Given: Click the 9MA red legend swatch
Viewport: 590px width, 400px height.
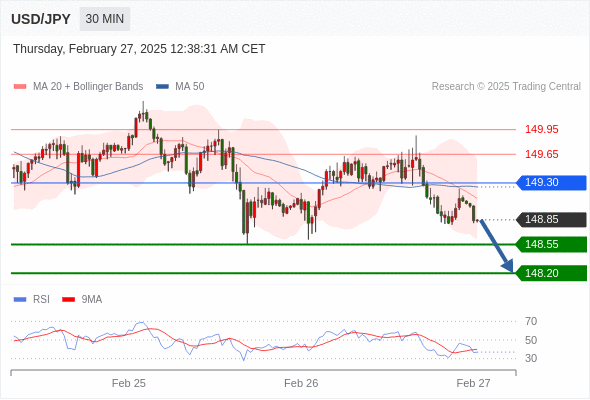Looking at the screenshot, I should tap(68, 300).
